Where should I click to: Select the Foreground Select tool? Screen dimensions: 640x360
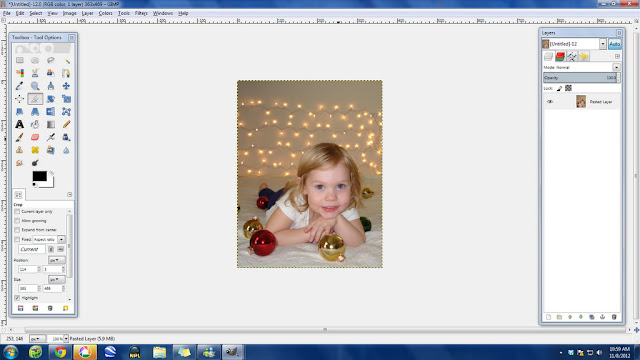click(x=51, y=73)
